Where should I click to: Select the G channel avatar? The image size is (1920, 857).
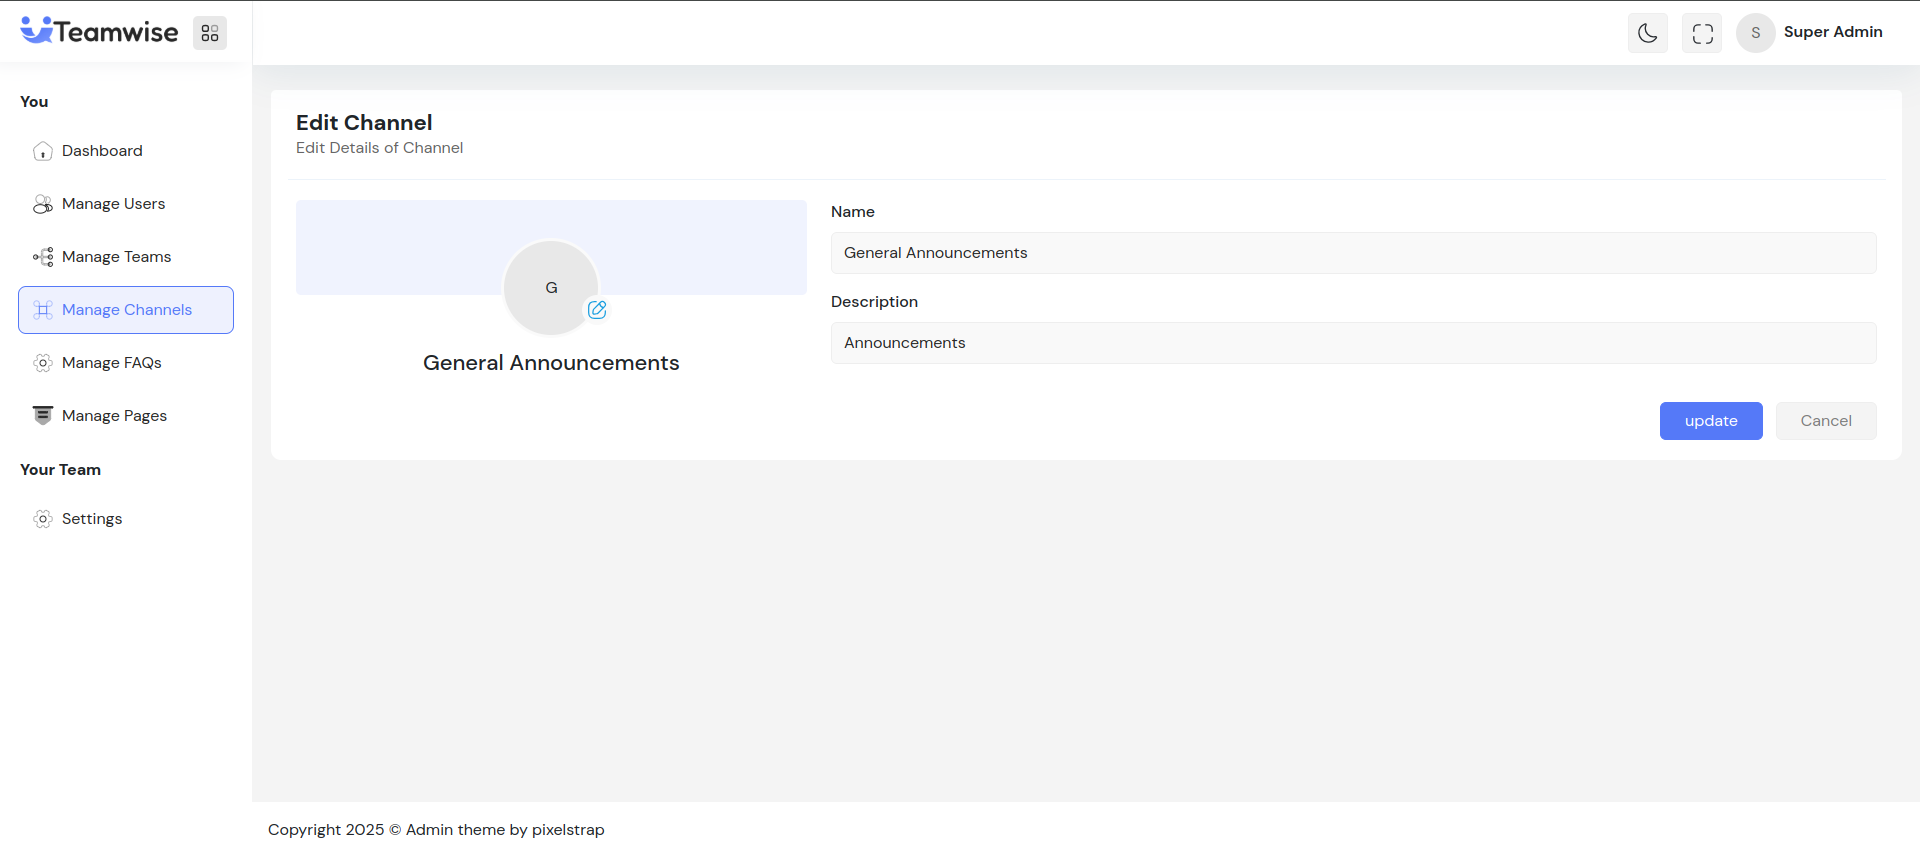point(550,287)
